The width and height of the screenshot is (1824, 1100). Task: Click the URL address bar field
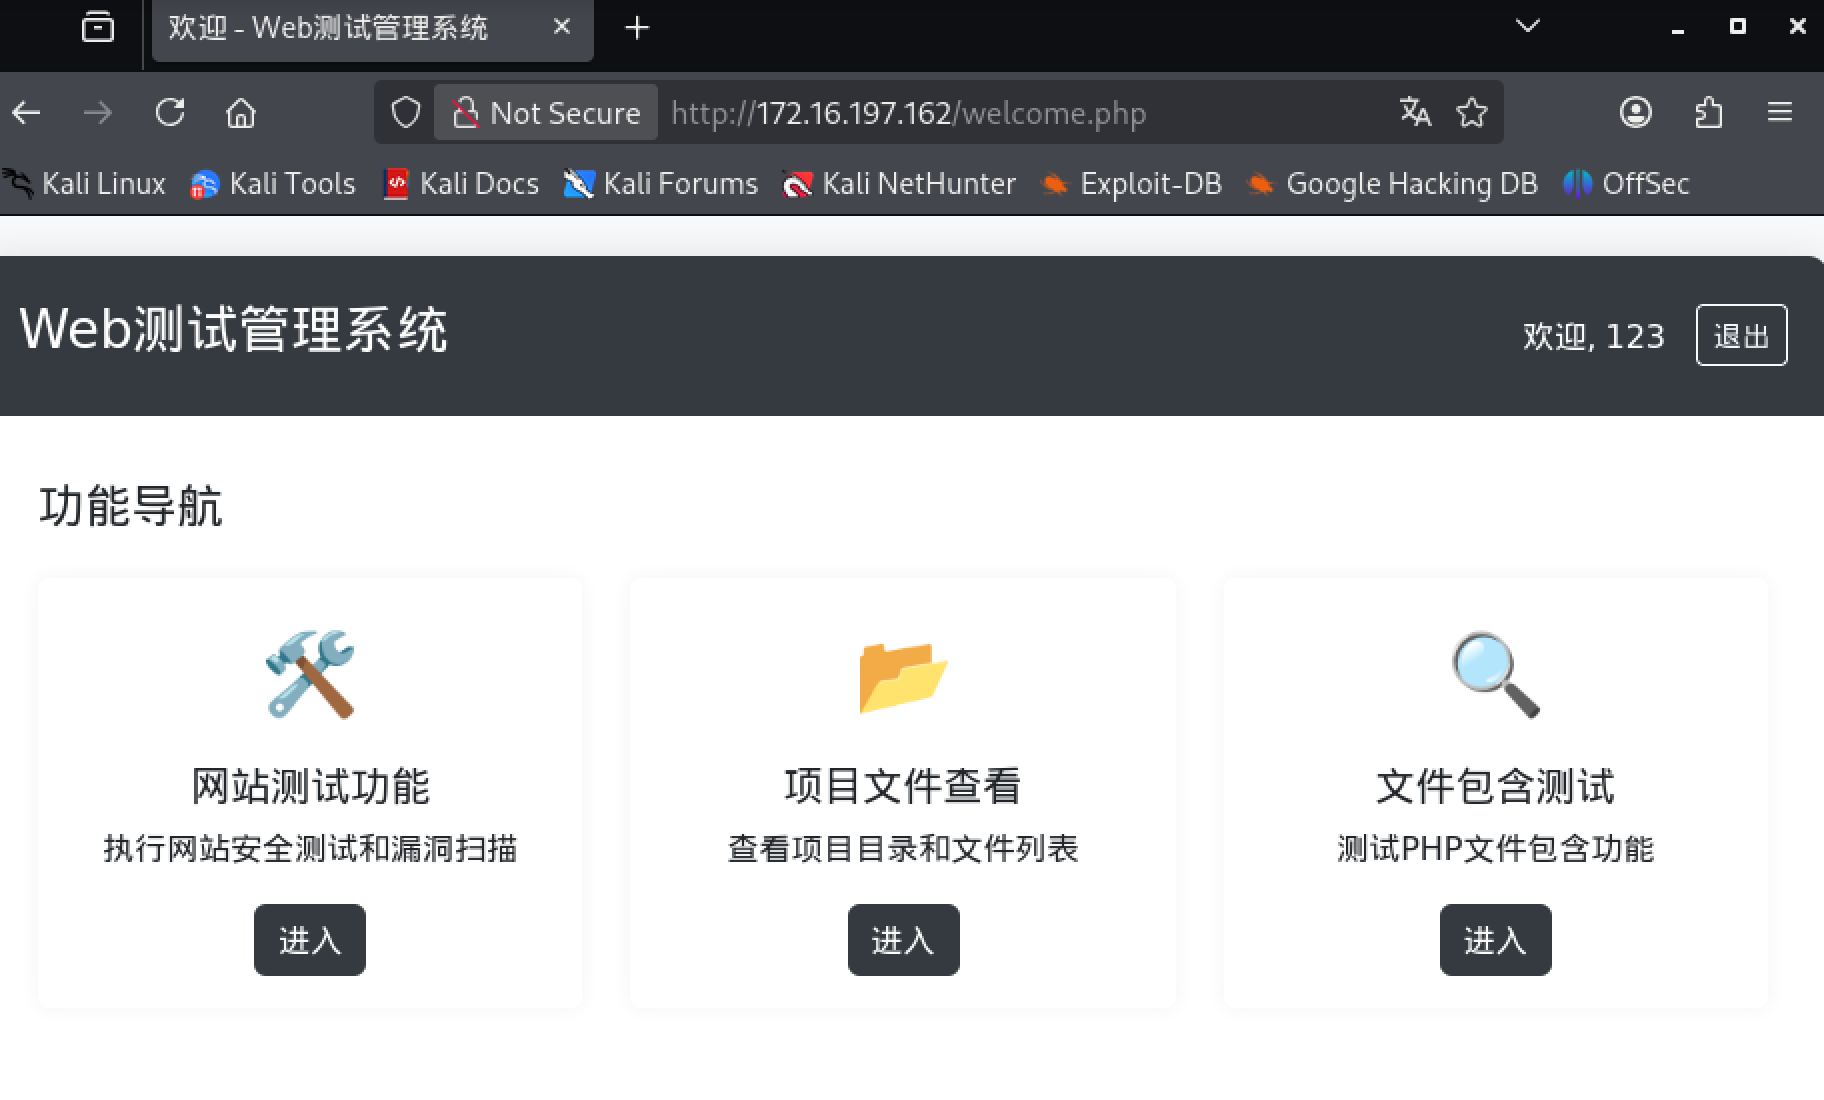(1020, 113)
